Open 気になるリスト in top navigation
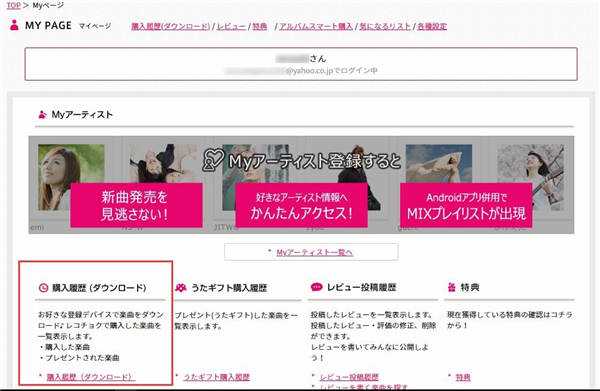This screenshot has height=391, width=600. tap(385, 26)
